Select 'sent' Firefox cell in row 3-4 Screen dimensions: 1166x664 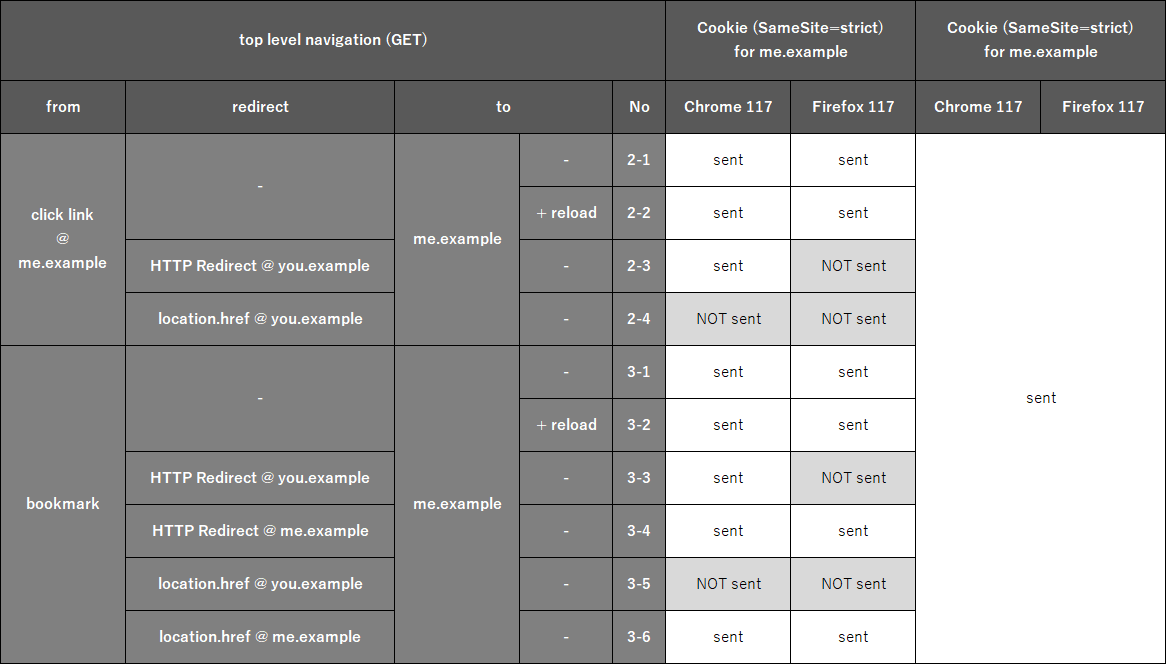click(853, 531)
